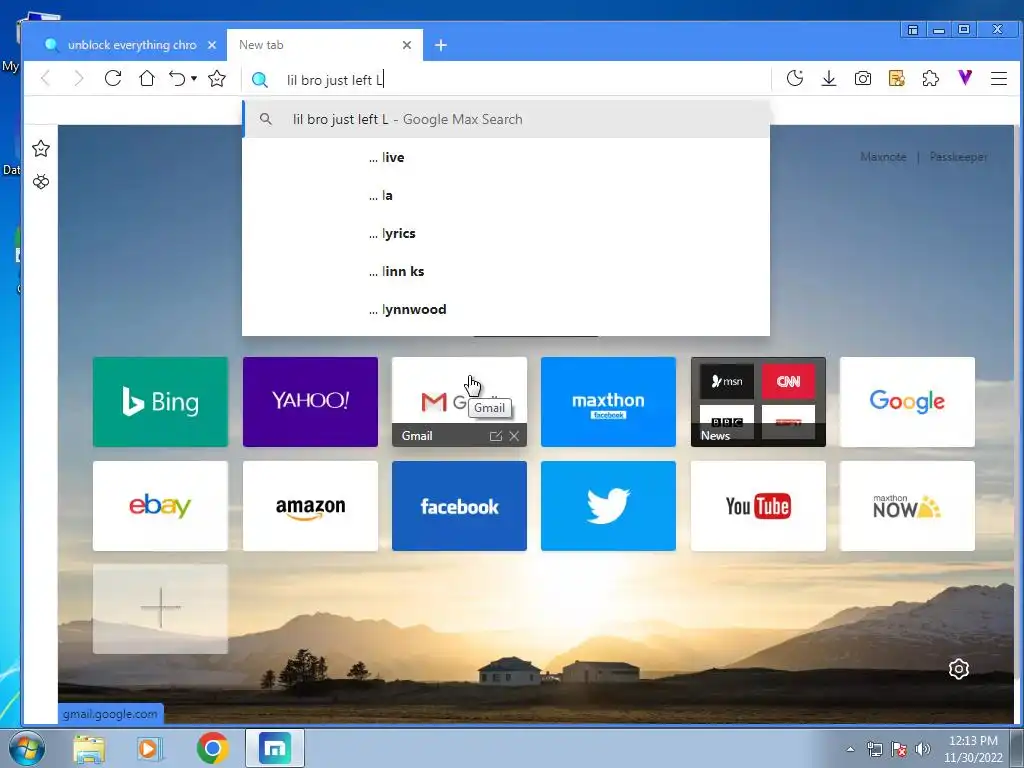This screenshot has width=1024, height=768.
Task: Open MSN in the News tile
Action: 727,381
